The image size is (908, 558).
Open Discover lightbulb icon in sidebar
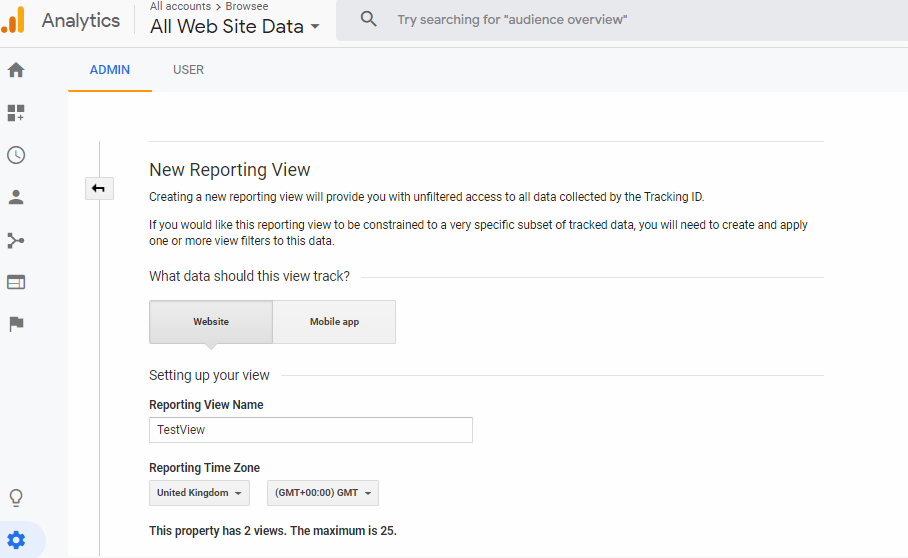[16, 498]
